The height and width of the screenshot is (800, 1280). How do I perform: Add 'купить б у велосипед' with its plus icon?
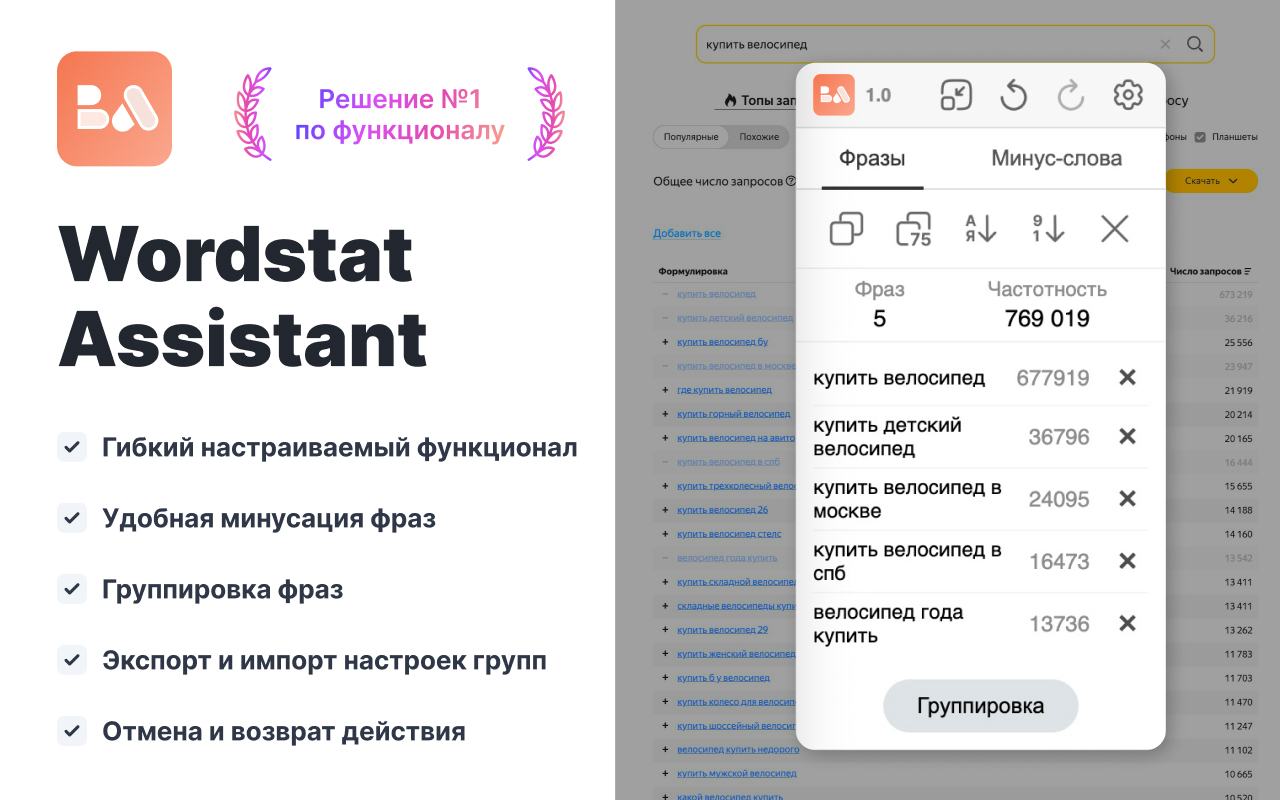[665, 677]
